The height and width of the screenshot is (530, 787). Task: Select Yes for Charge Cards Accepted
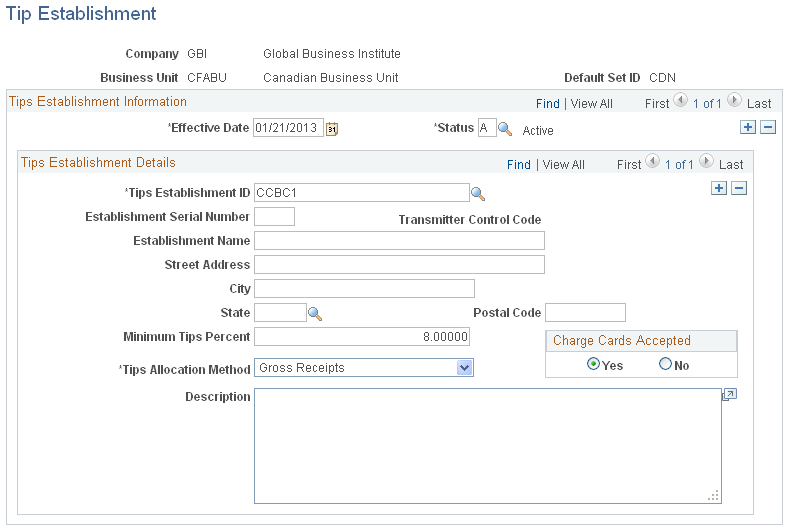[593, 364]
